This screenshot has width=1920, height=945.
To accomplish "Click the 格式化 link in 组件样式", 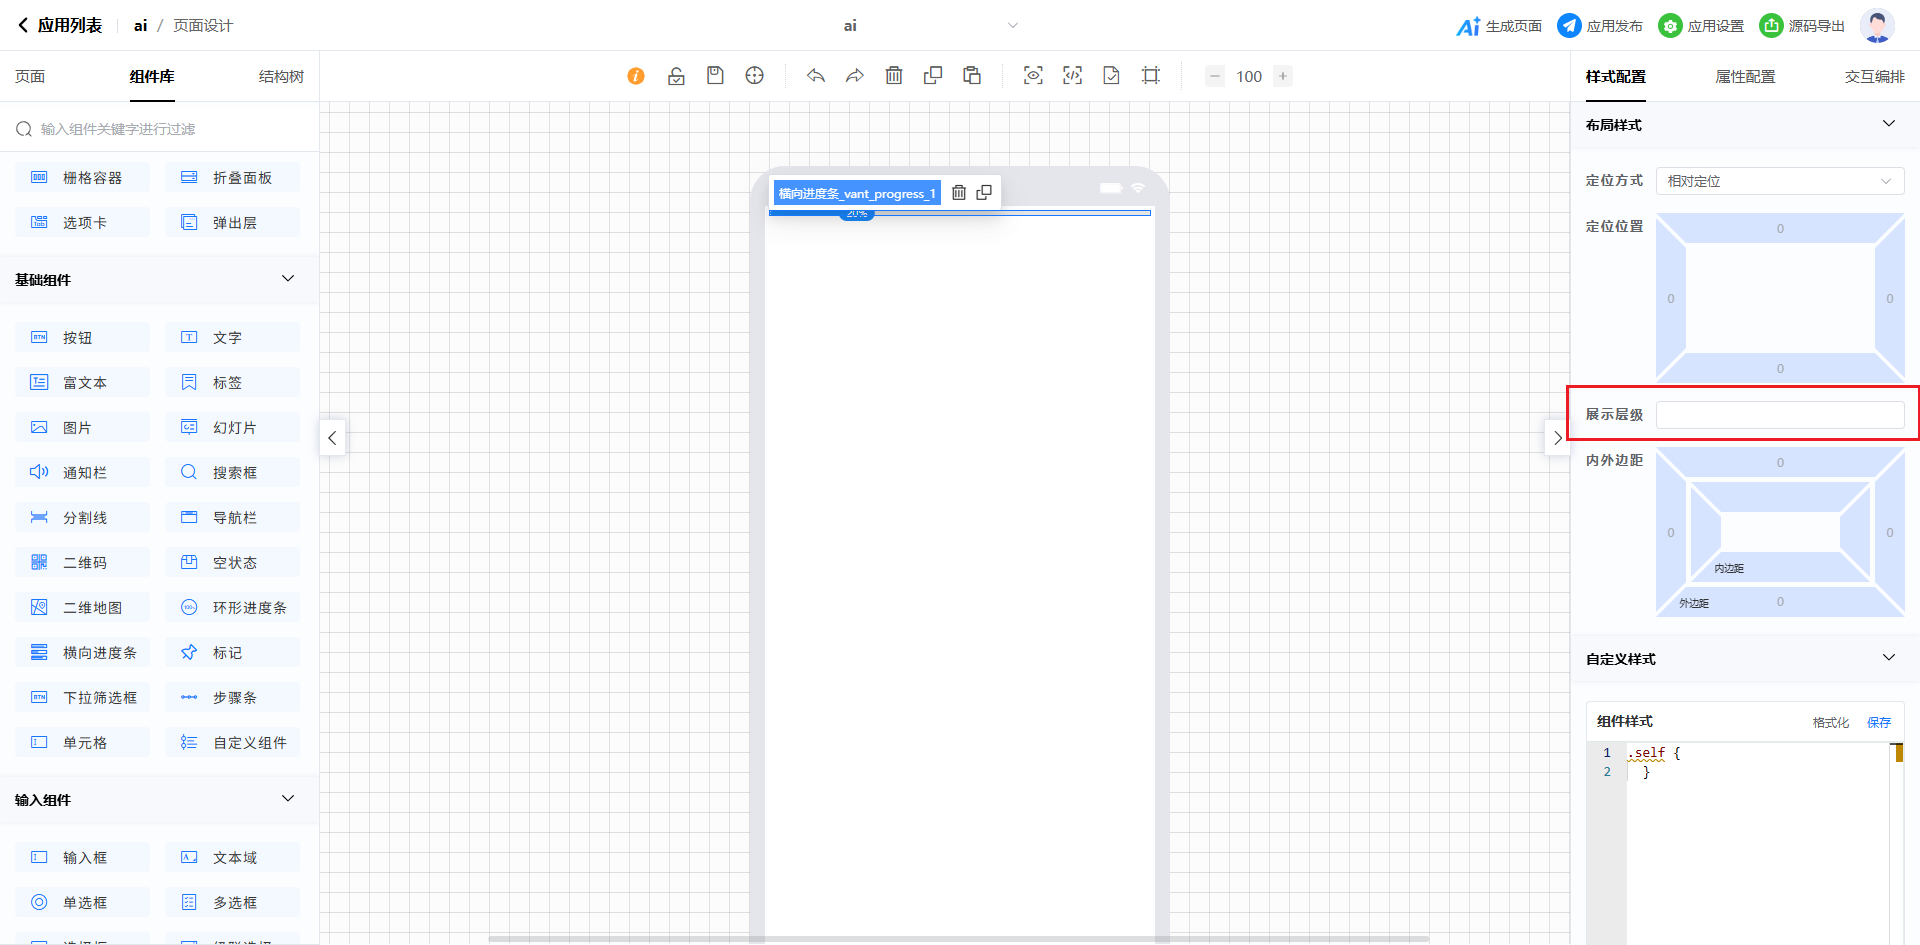I will [x=1830, y=722].
